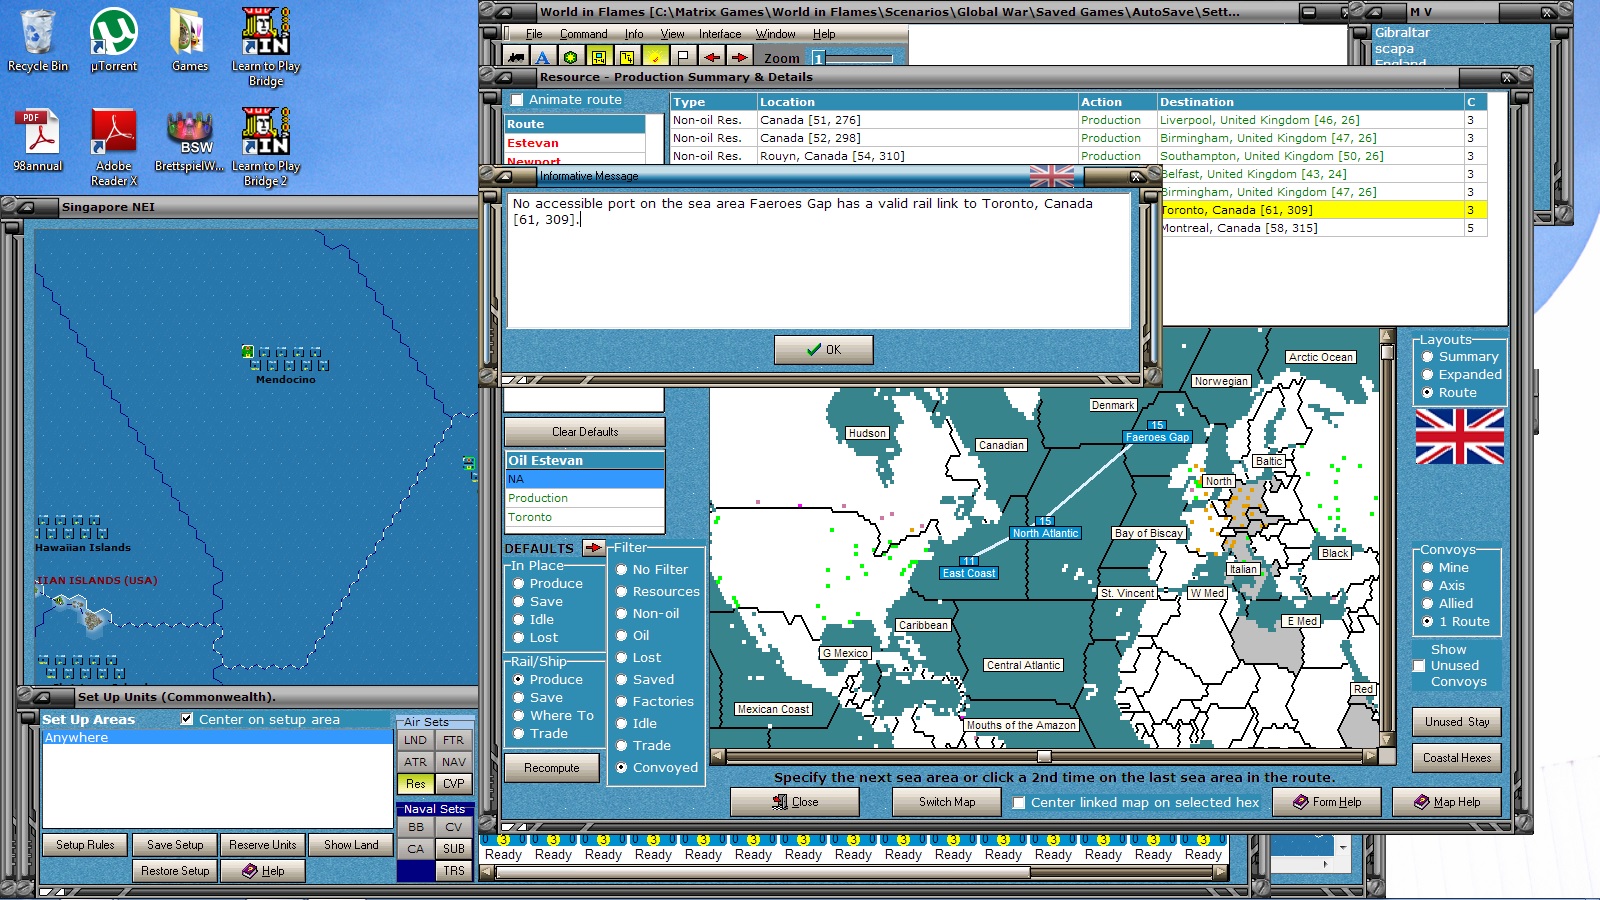The image size is (1600, 900).
Task: Click the train icon in the toolbar
Action: (x=515, y=58)
